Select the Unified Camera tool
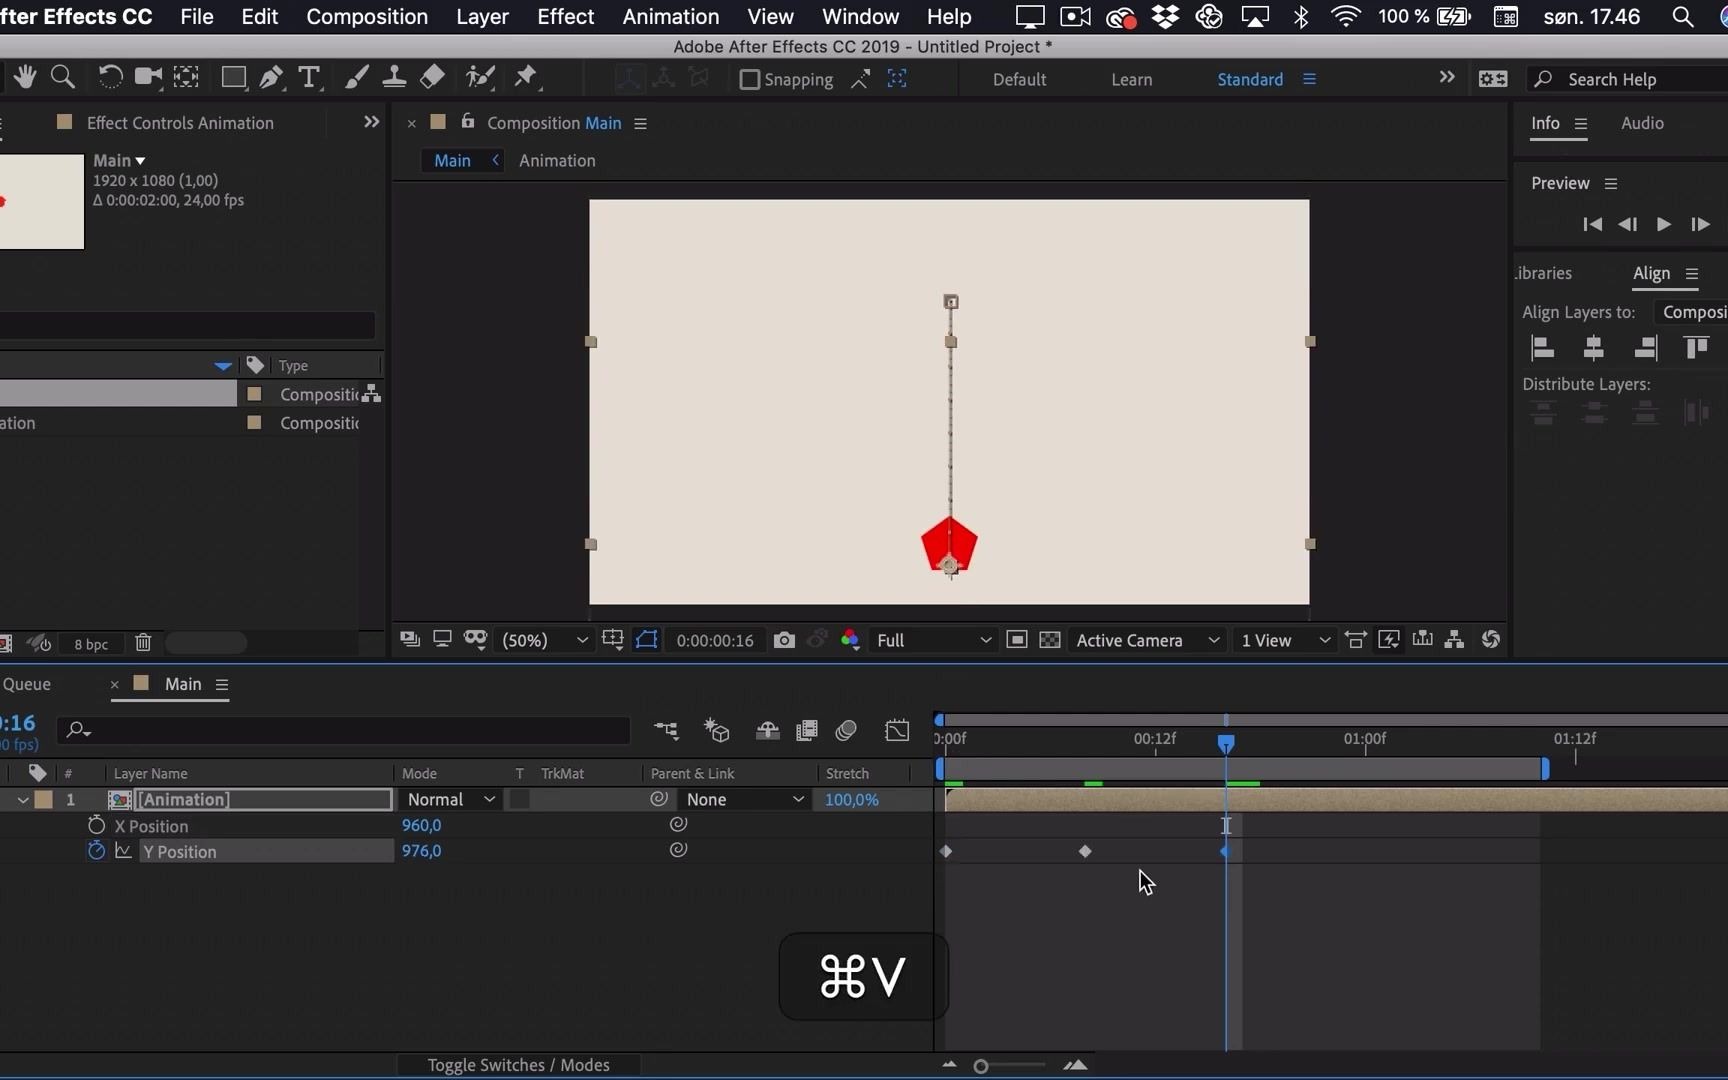The width and height of the screenshot is (1728, 1080). (148, 78)
